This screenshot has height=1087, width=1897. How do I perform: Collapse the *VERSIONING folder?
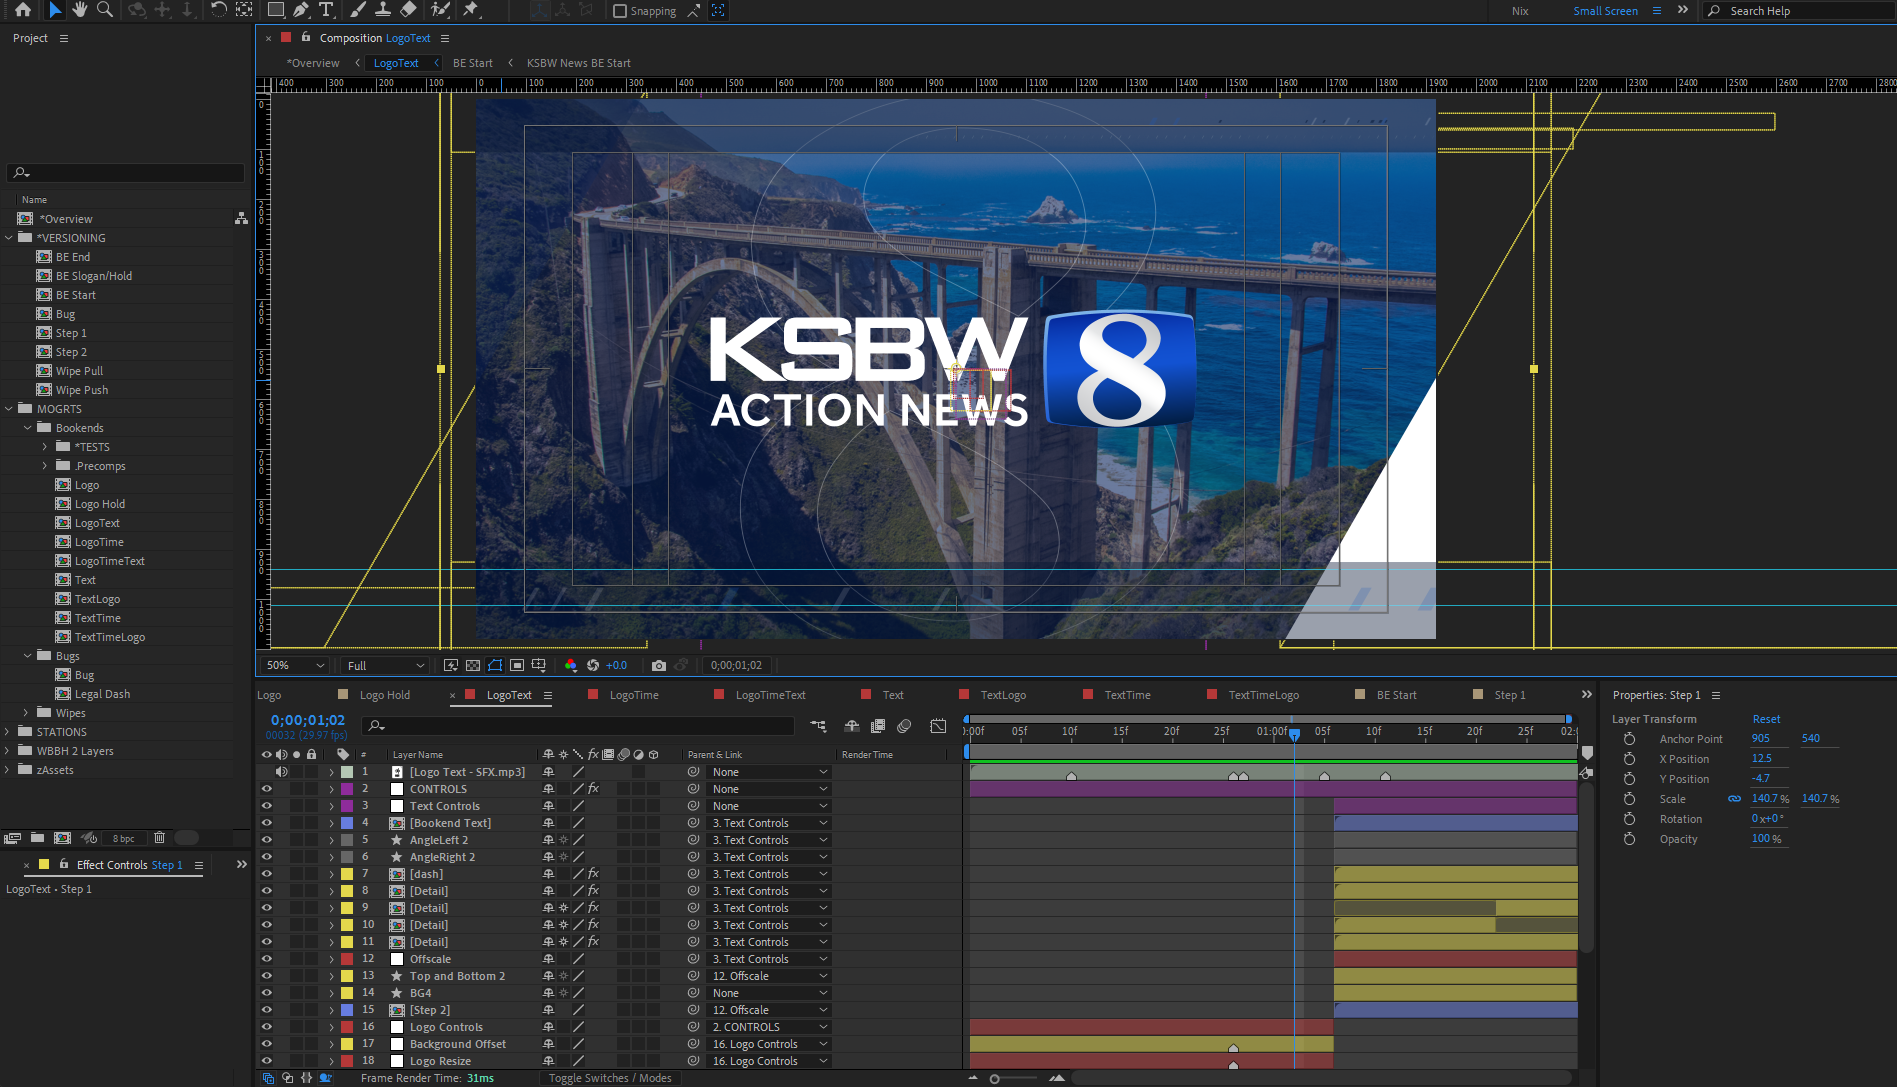point(9,238)
